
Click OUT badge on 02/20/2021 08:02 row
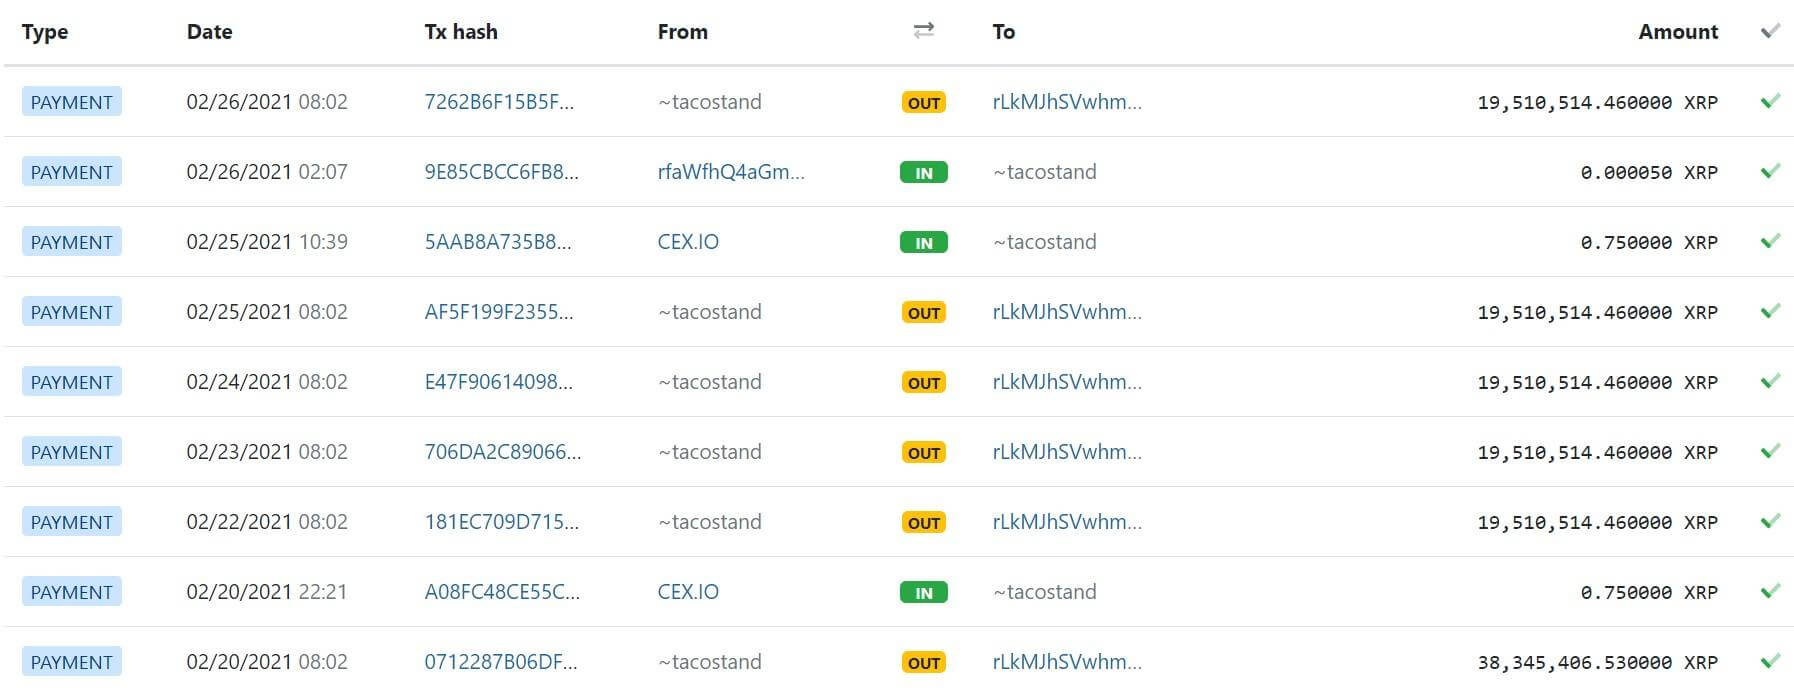[924, 662]
